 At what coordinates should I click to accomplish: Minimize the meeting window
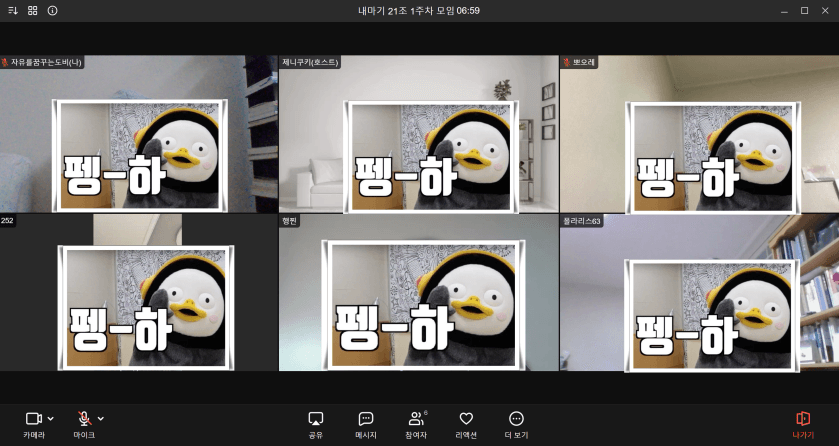pos(784,11)
